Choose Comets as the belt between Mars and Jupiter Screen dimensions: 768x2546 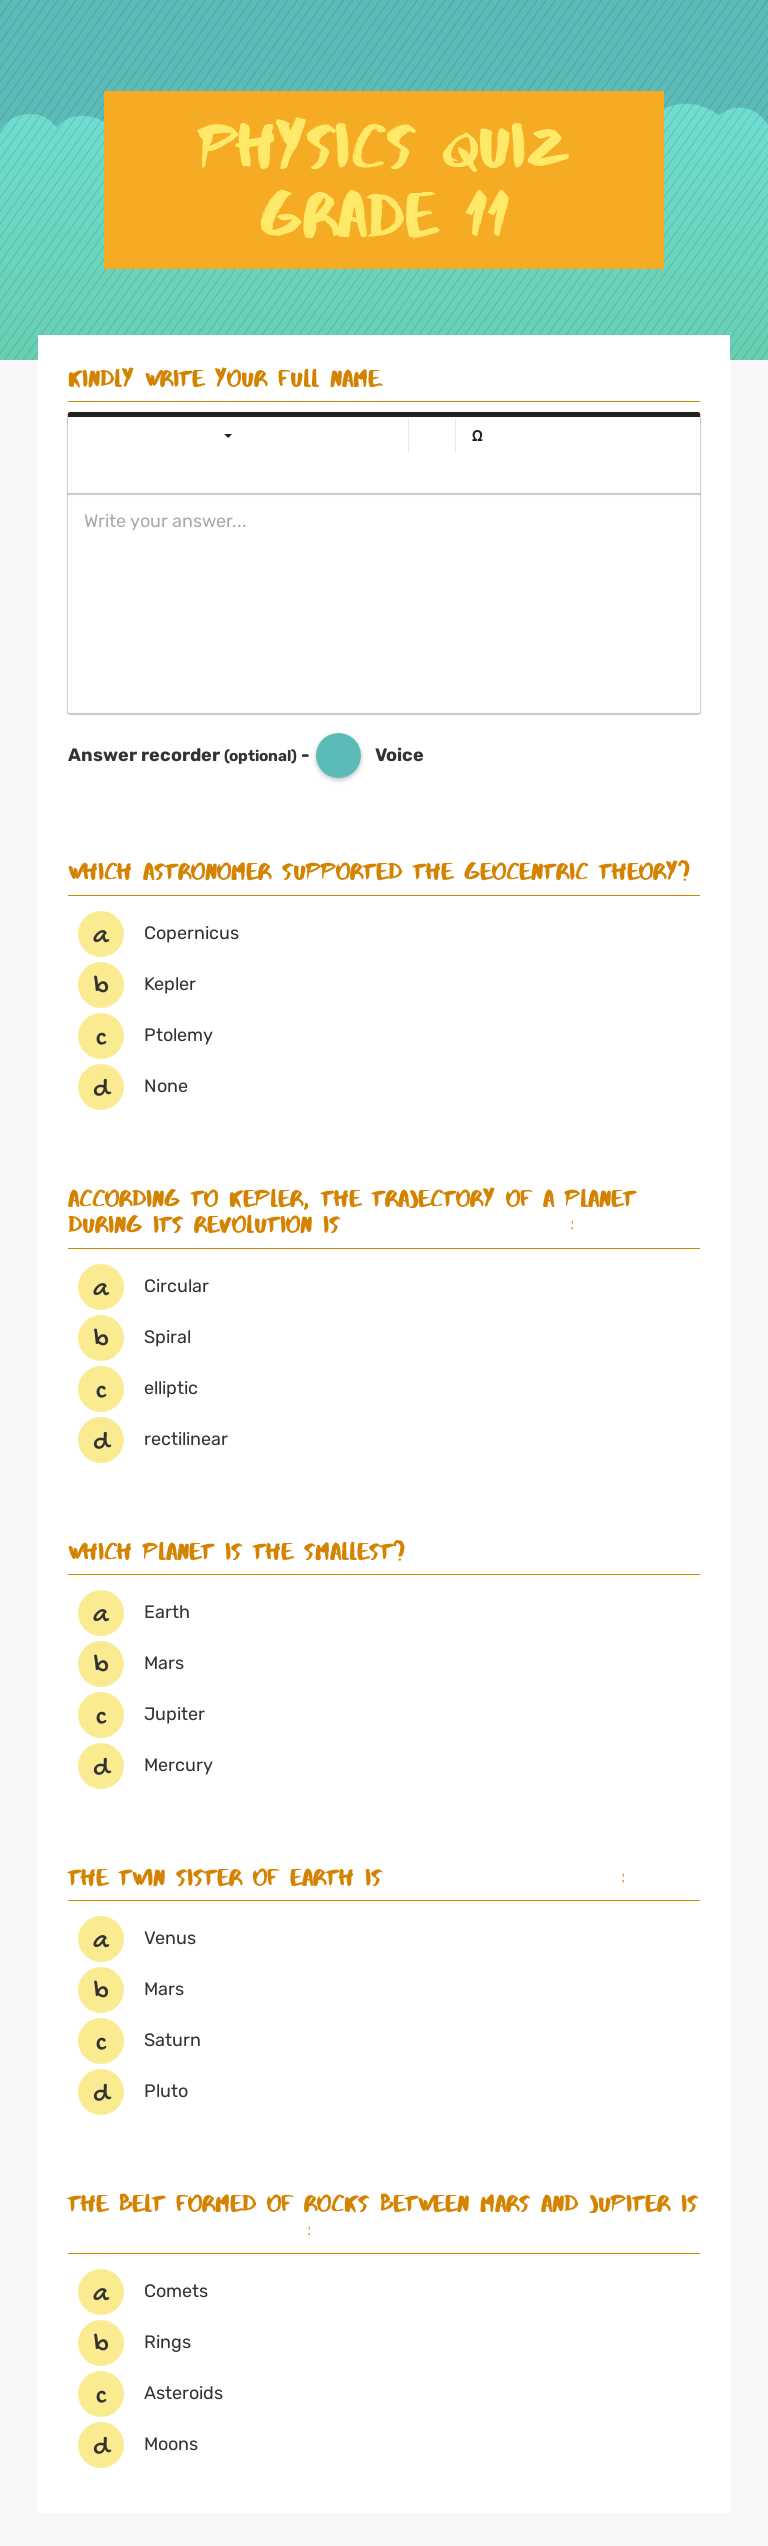(x=100, y=2292)
